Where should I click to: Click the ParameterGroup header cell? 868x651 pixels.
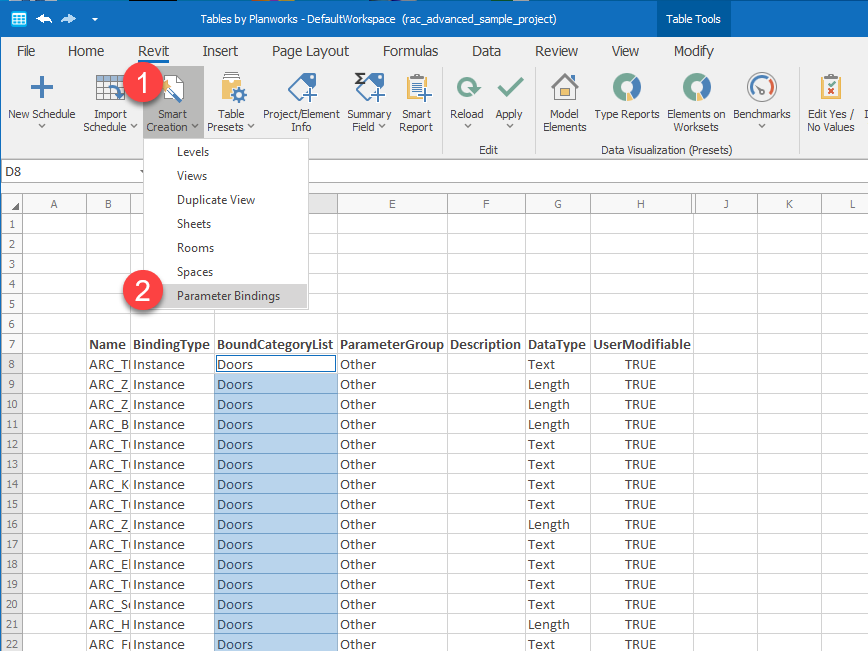coord(392,344)
